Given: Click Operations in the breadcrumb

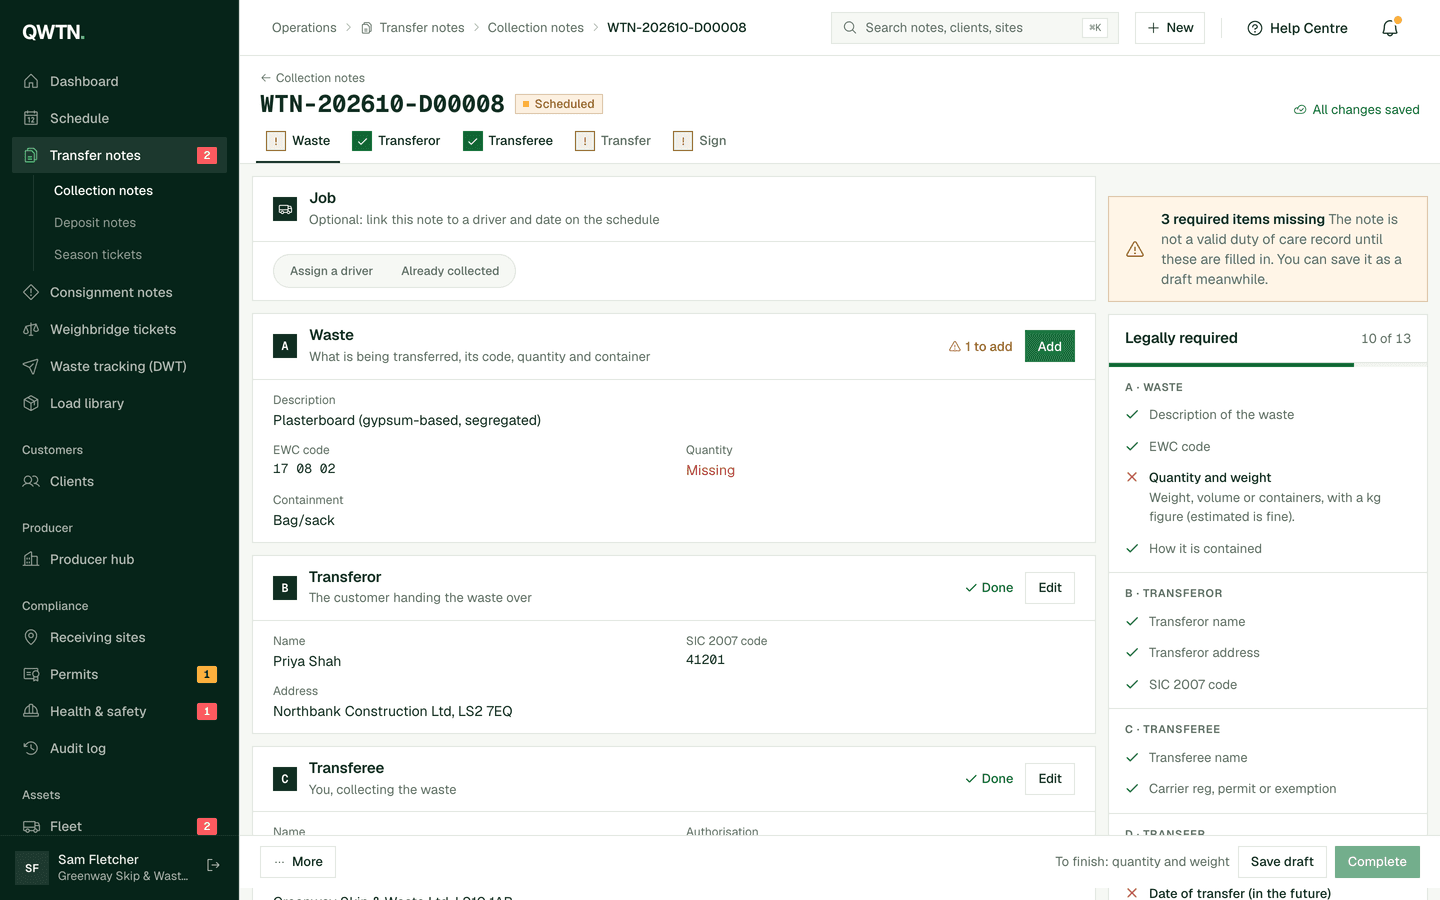Looking at the screenshot, I should [304, 28].
